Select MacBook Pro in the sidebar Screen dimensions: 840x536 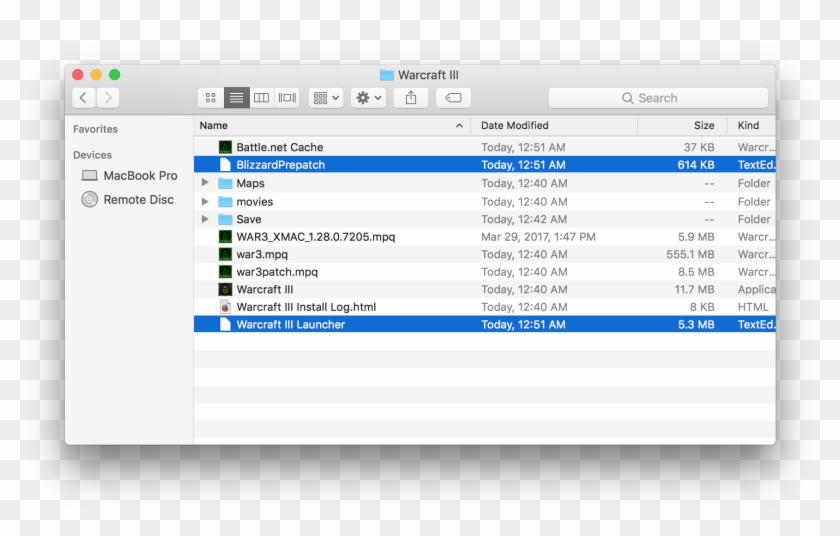pos(129,176)
